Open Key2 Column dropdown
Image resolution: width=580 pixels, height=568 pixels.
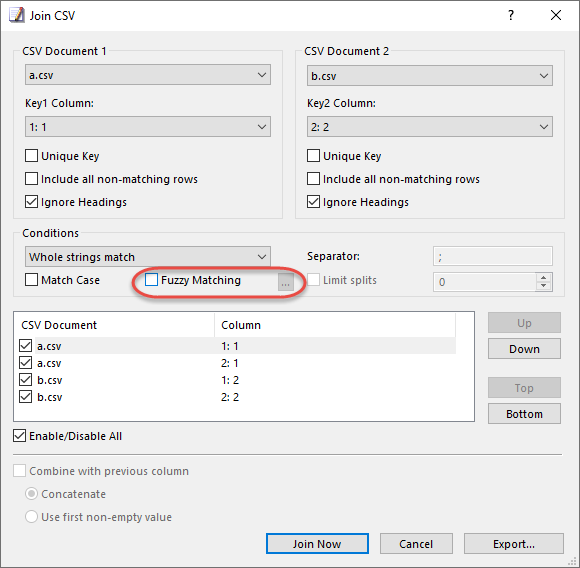429,127
